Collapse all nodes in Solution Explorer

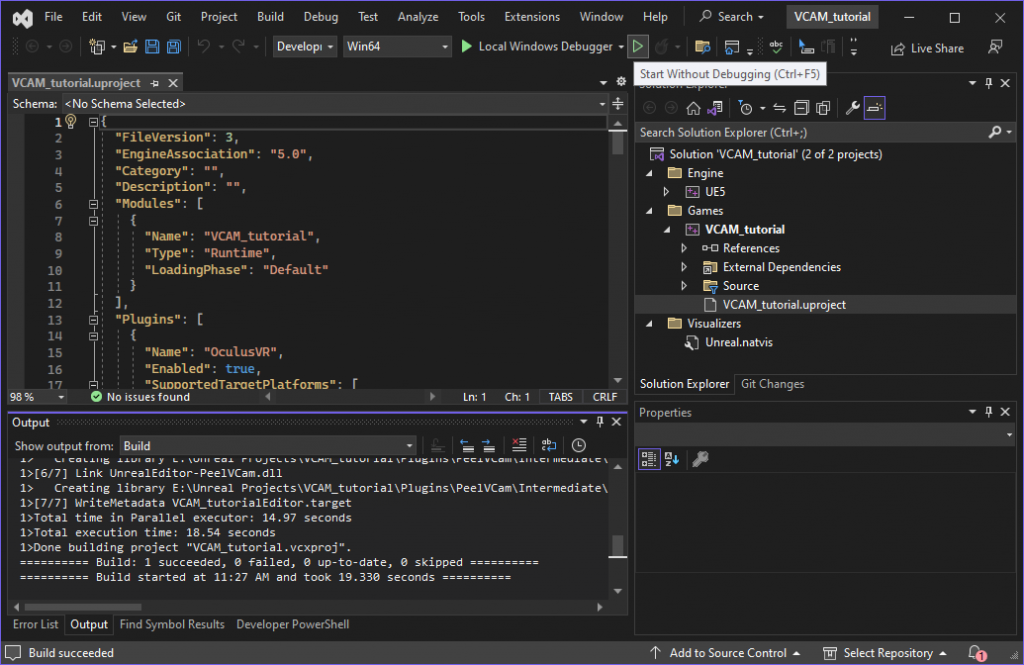tap(801, 108)
